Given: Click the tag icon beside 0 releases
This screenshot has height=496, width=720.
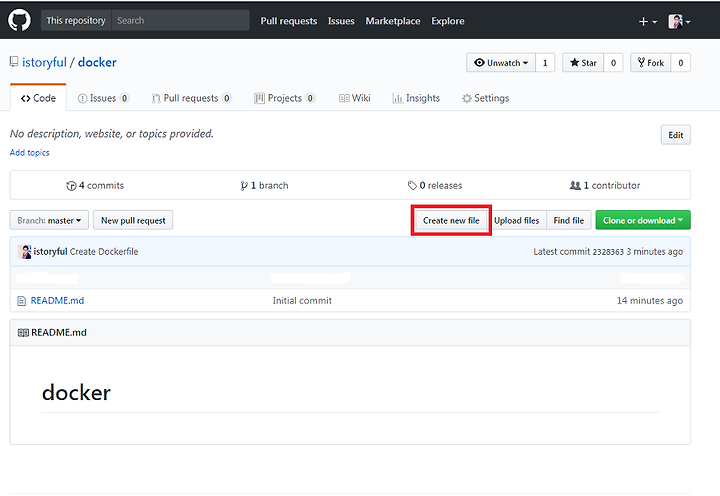Looking at the screenshot, I should pyautogui.click(x=412, y=186).
